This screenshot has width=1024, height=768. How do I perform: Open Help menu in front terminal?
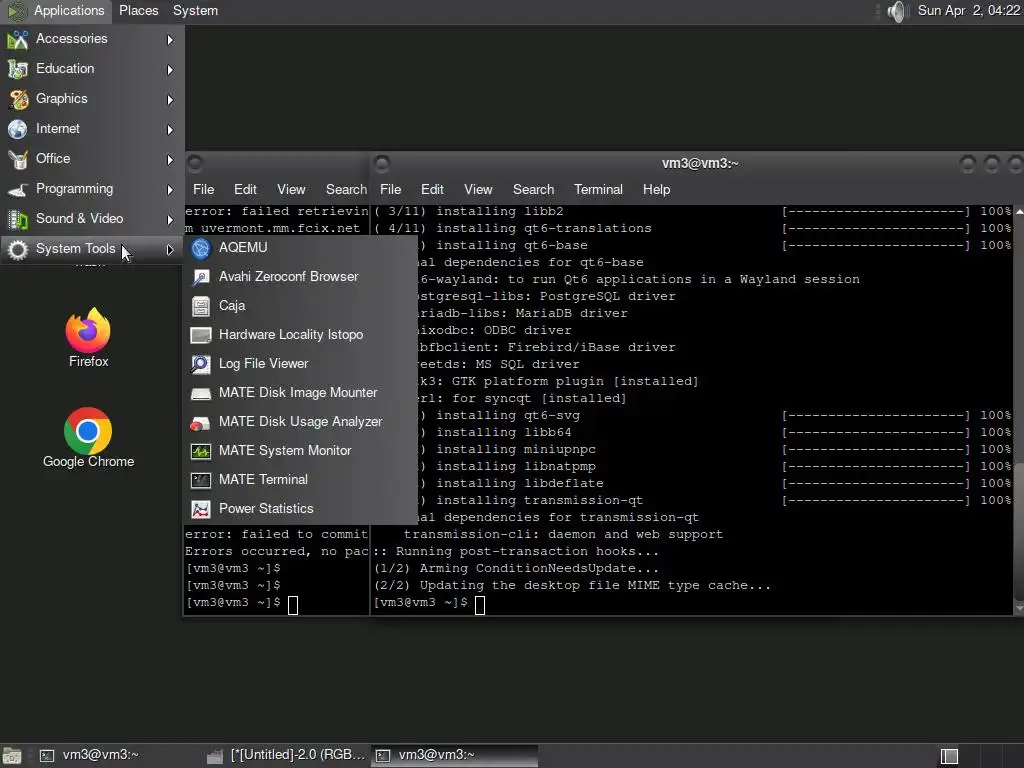656,189
